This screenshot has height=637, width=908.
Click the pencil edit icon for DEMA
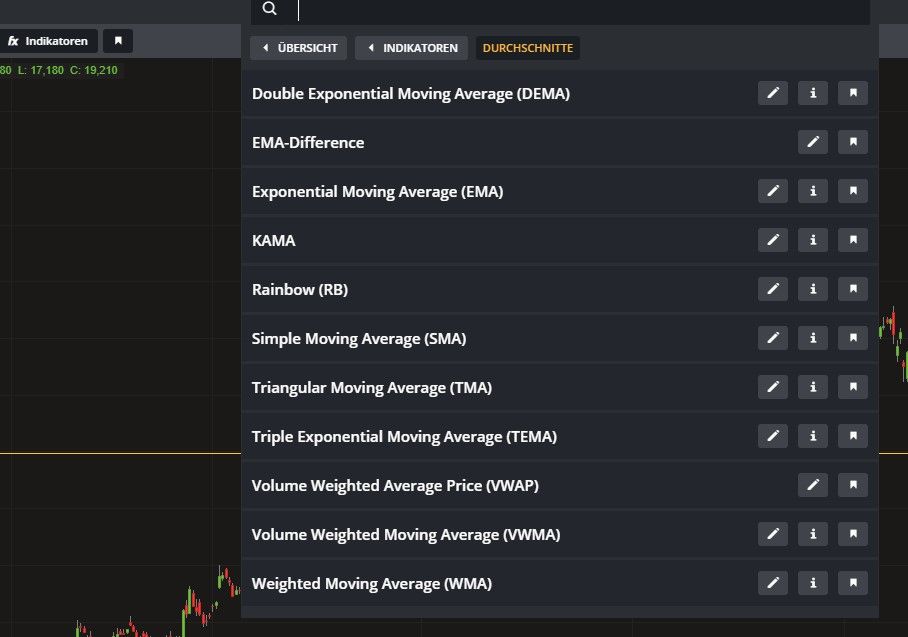tap(772, 94)
